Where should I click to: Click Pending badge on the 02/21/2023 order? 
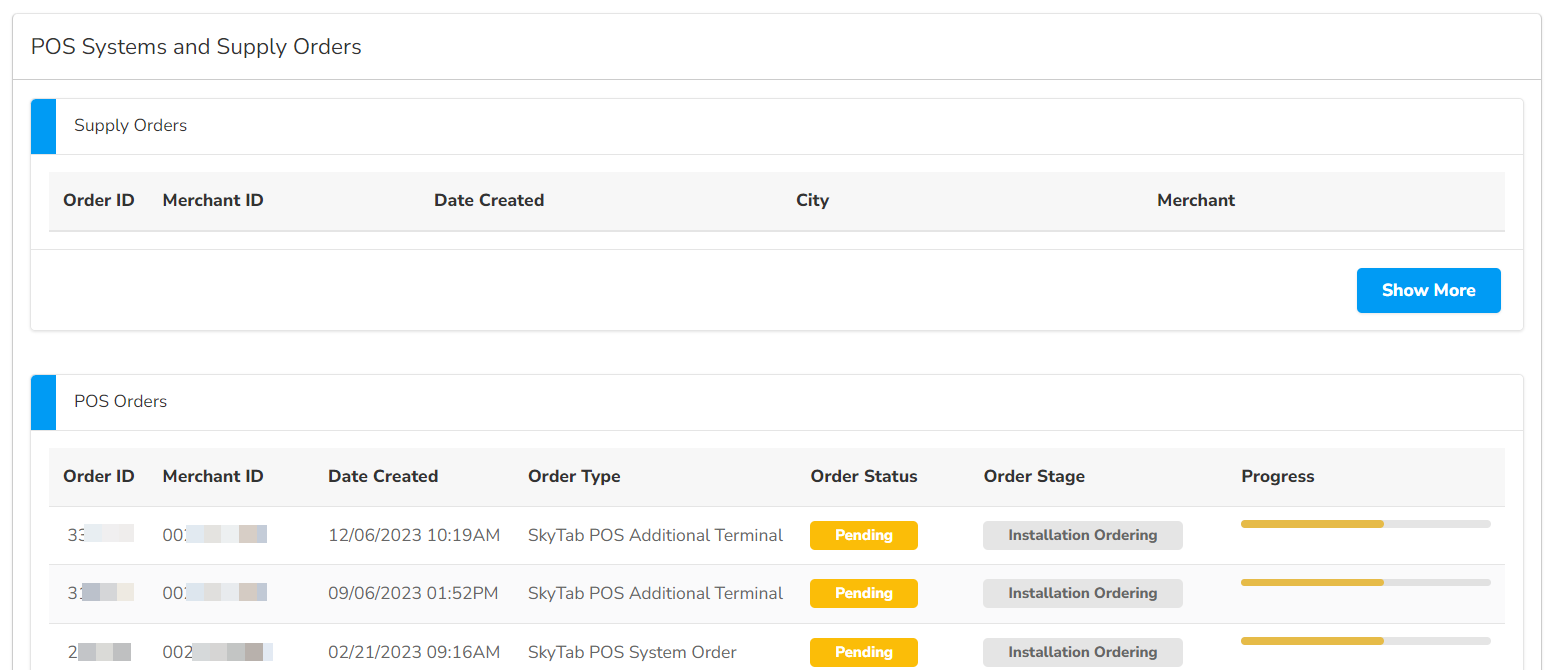[x=863, y=652]
